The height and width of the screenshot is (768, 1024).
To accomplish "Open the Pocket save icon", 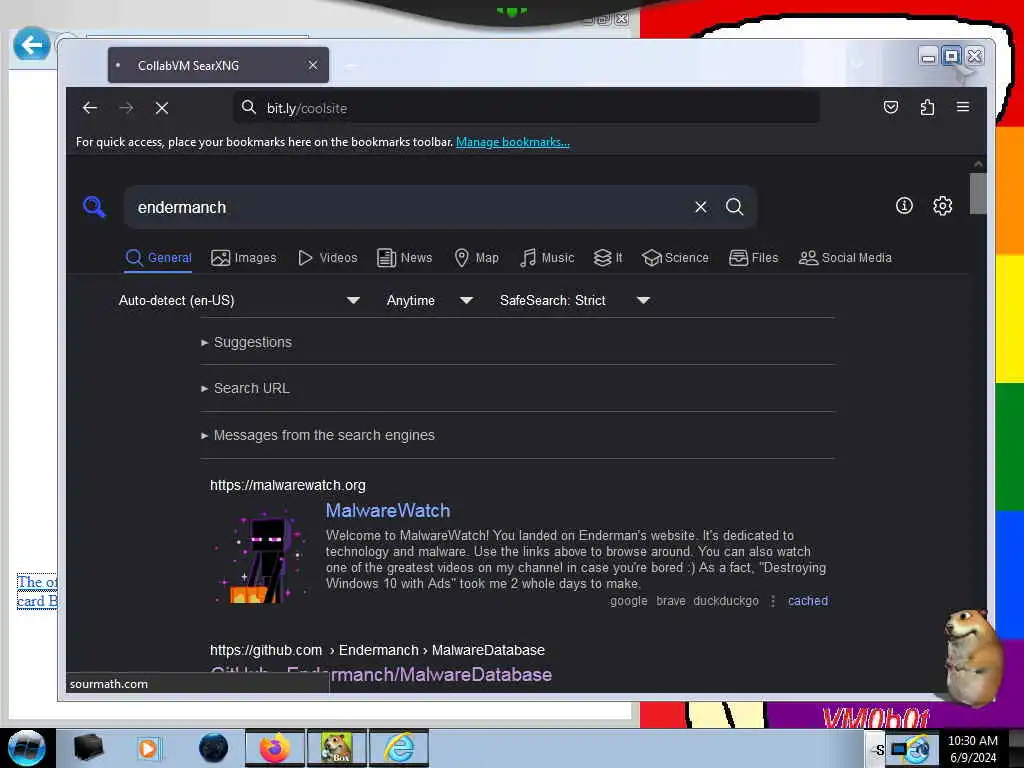I will [891, 107].
